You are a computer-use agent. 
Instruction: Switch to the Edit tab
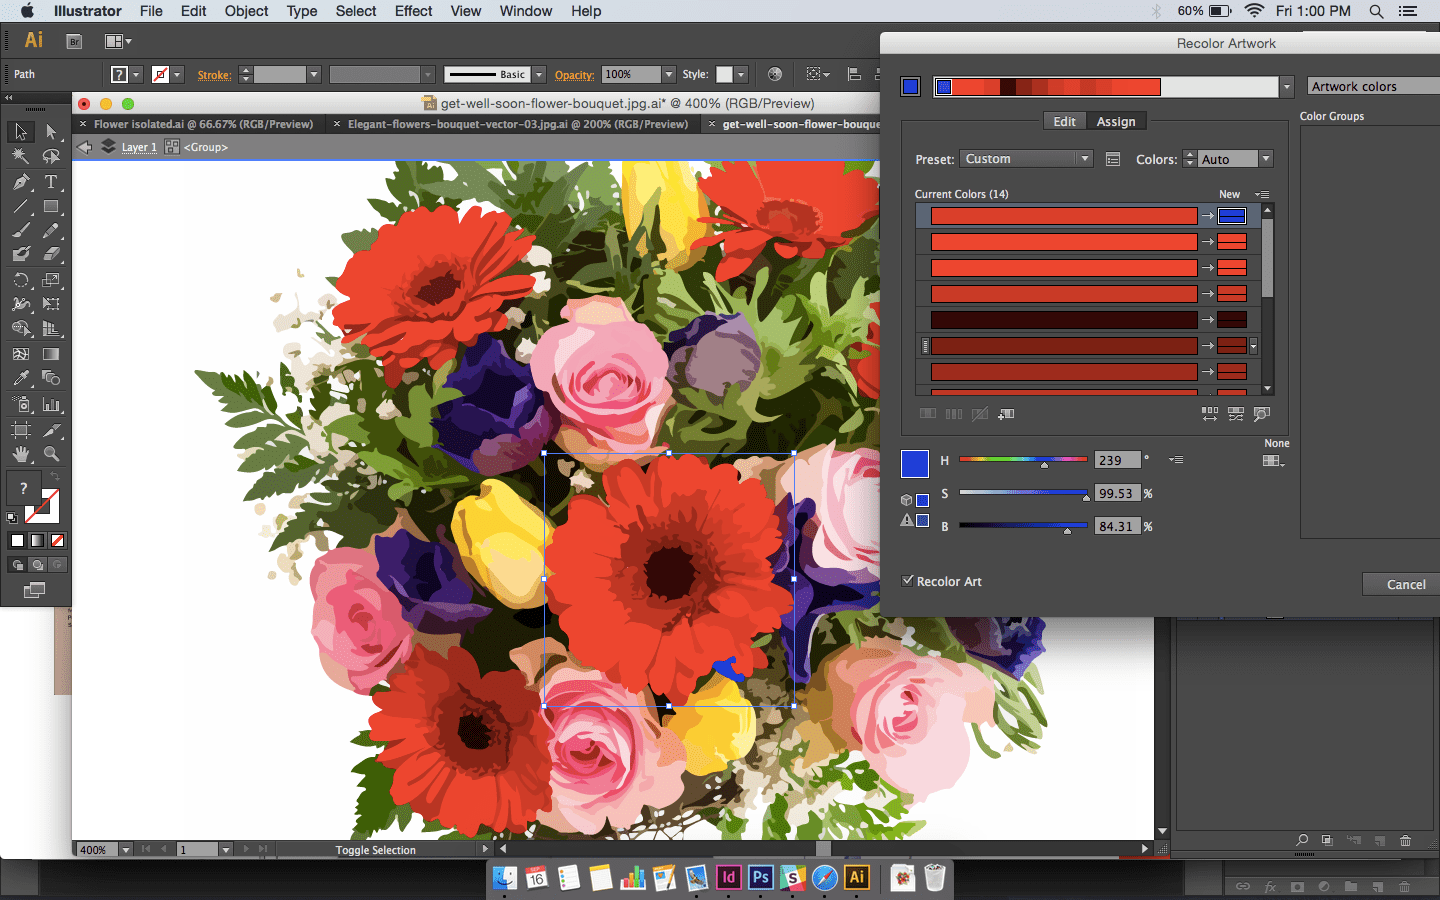coord(1063,121)
